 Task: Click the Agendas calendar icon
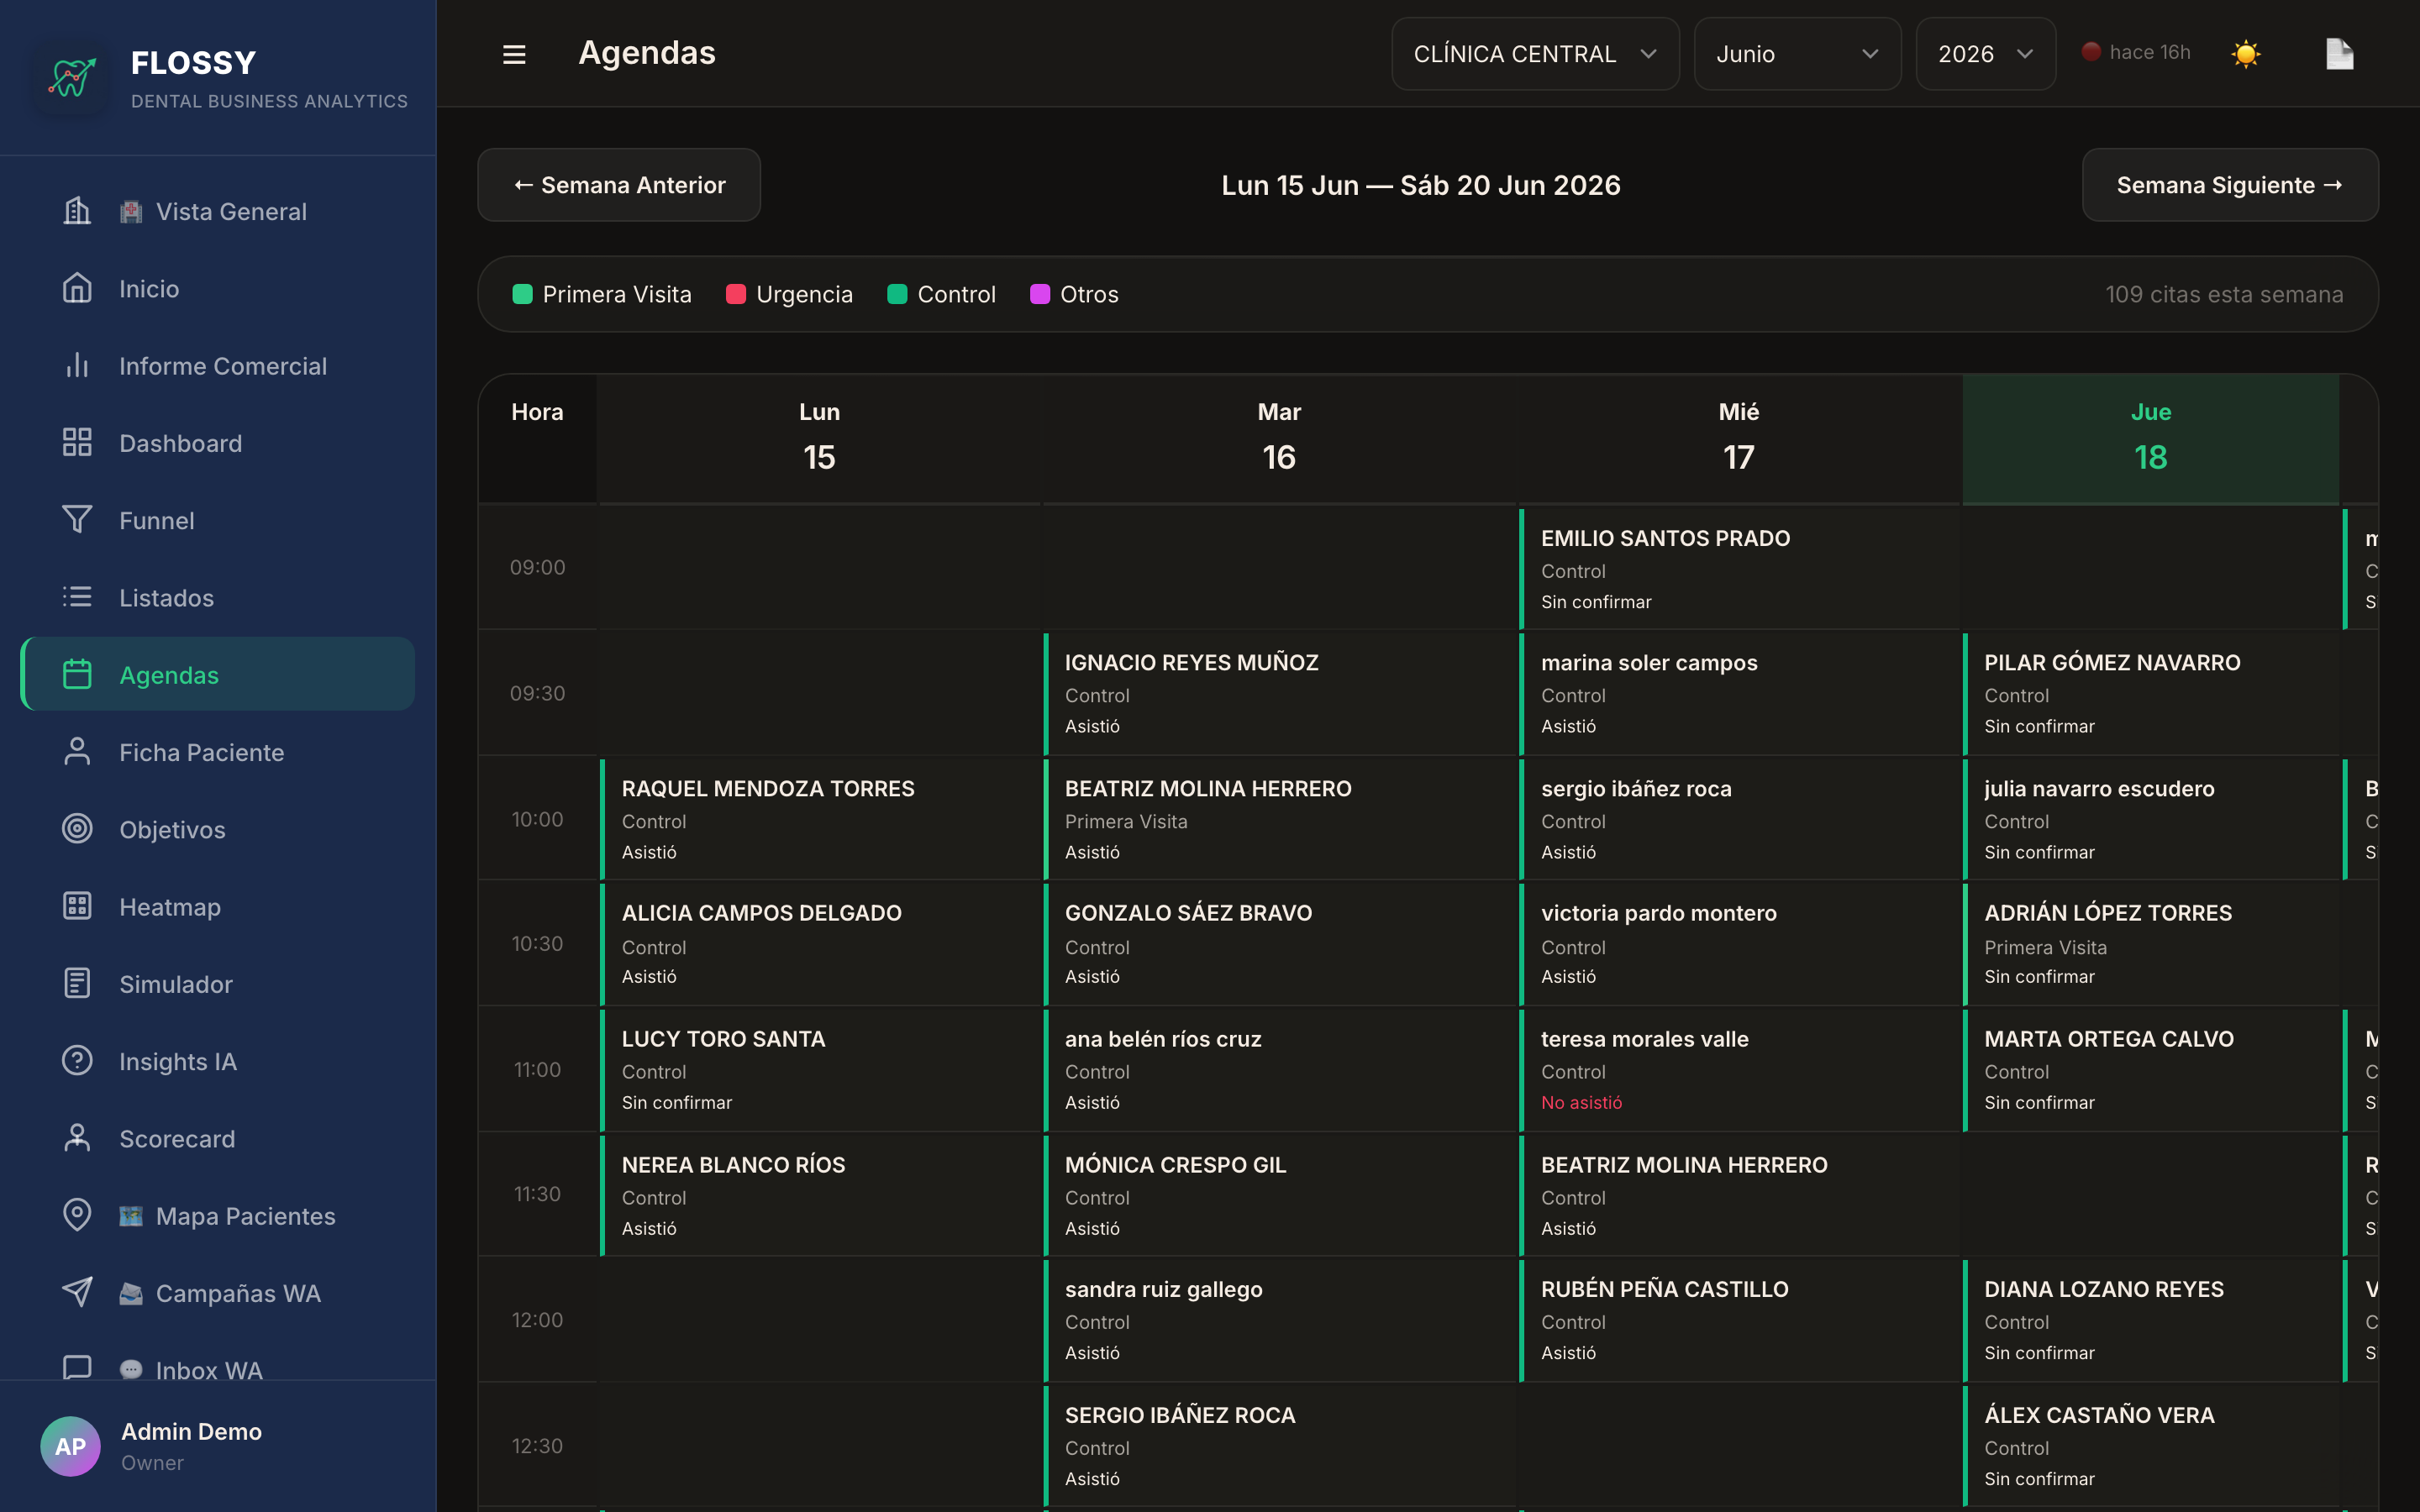click(x=77, y=674)
